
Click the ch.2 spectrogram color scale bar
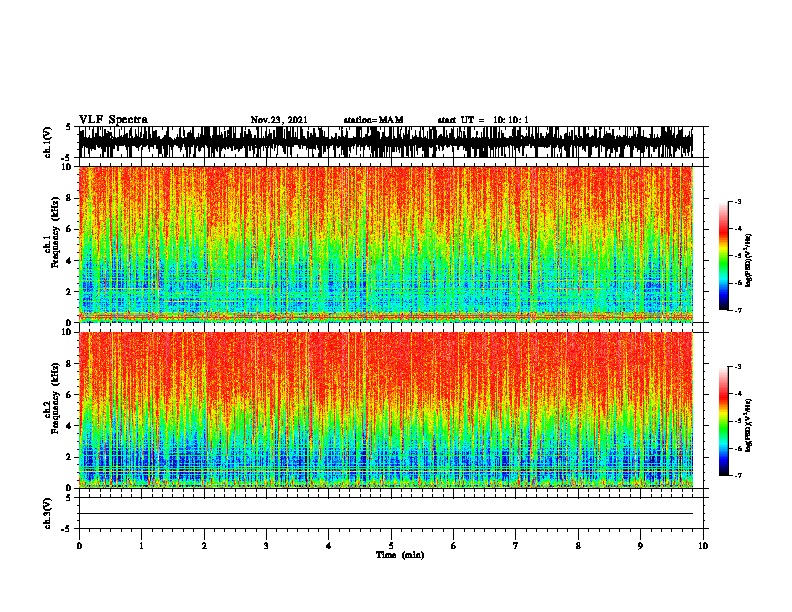coord(724,421)
